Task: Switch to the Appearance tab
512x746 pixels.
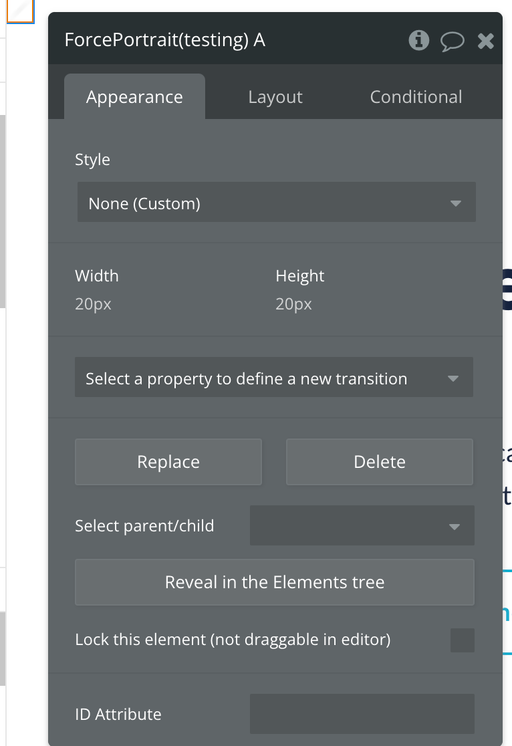Action: (135, 97)
